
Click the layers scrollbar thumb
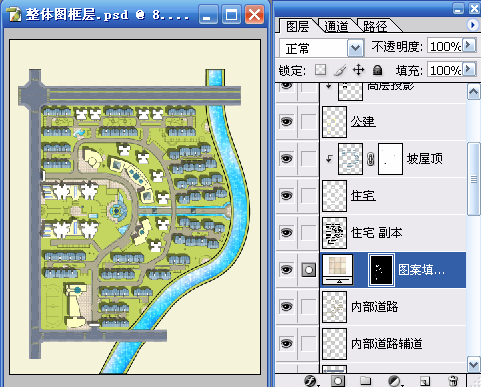coord(474,179)
